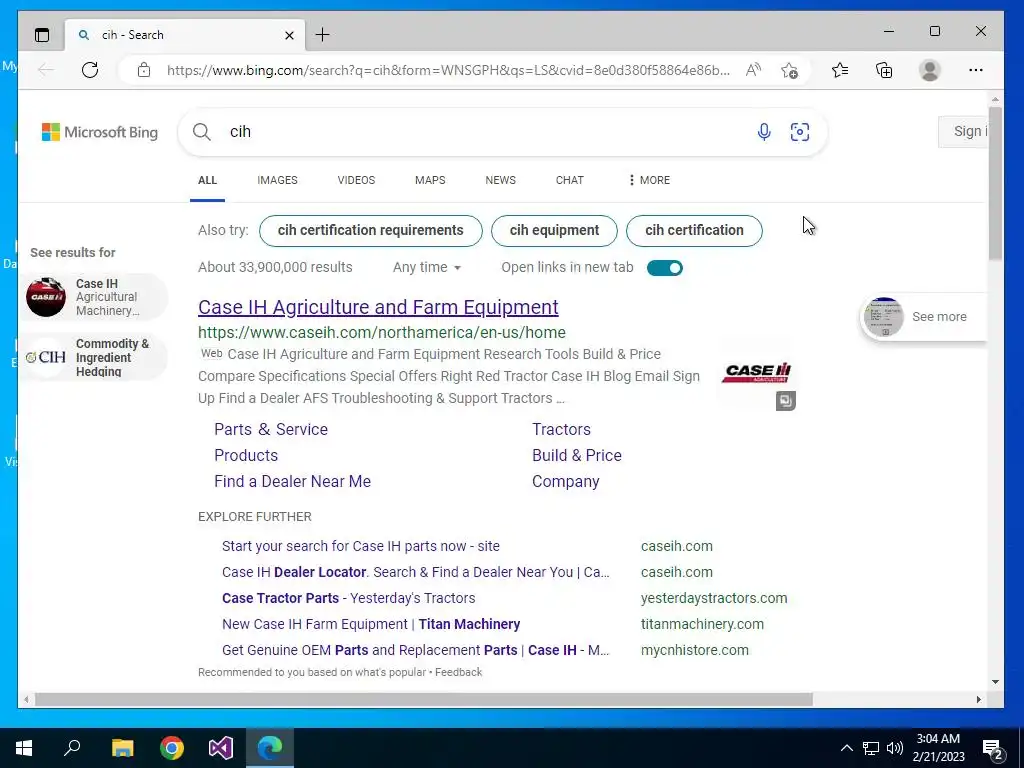Try 'cih certification requirements' suggestion
Screen dimensions: 1024x768
click(x=370, y=231)
